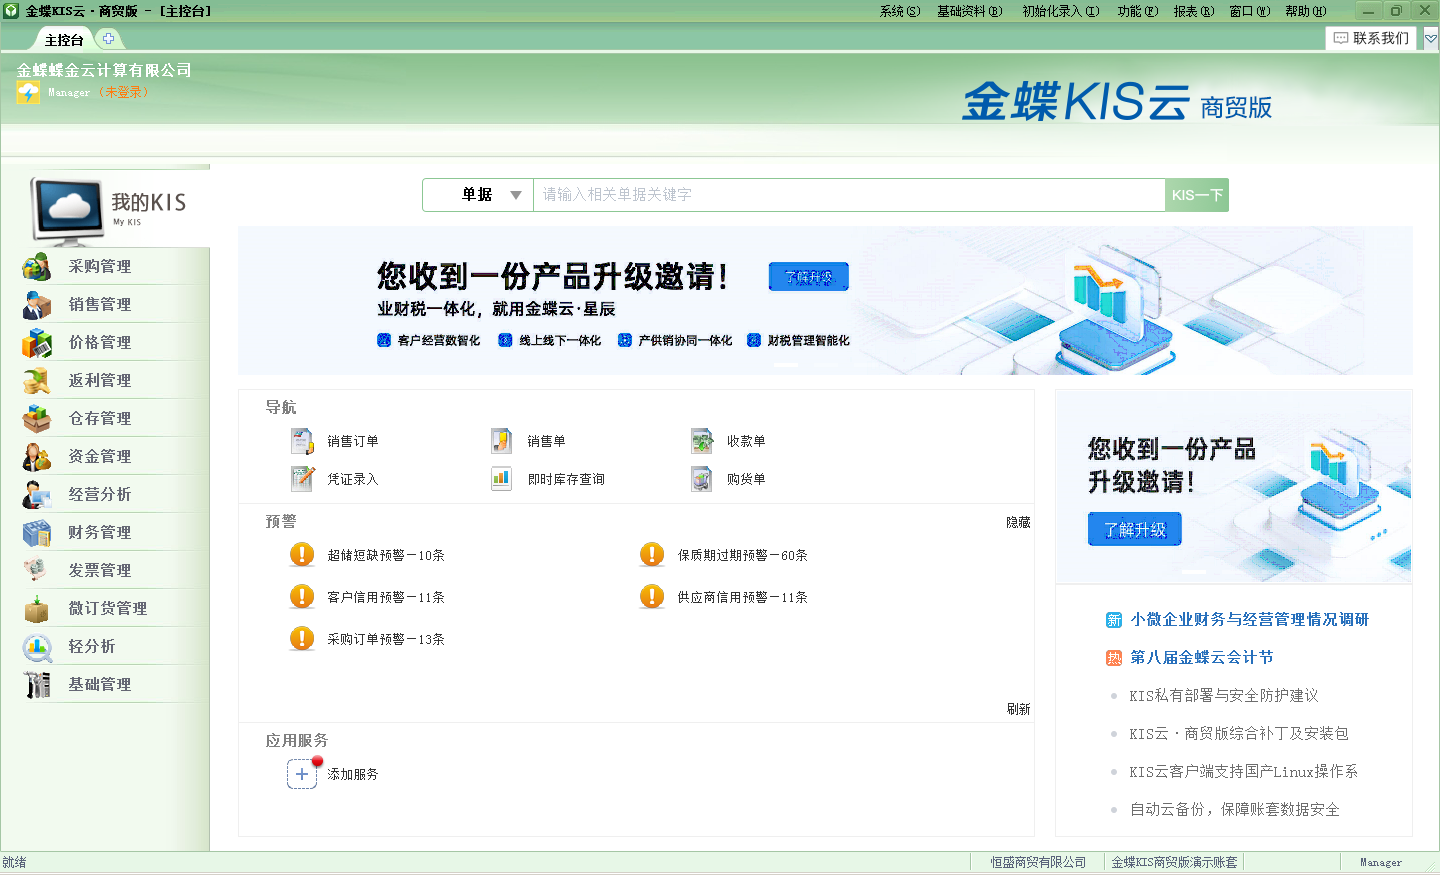Click the Manager user avatar icon

tap(28, 92)
